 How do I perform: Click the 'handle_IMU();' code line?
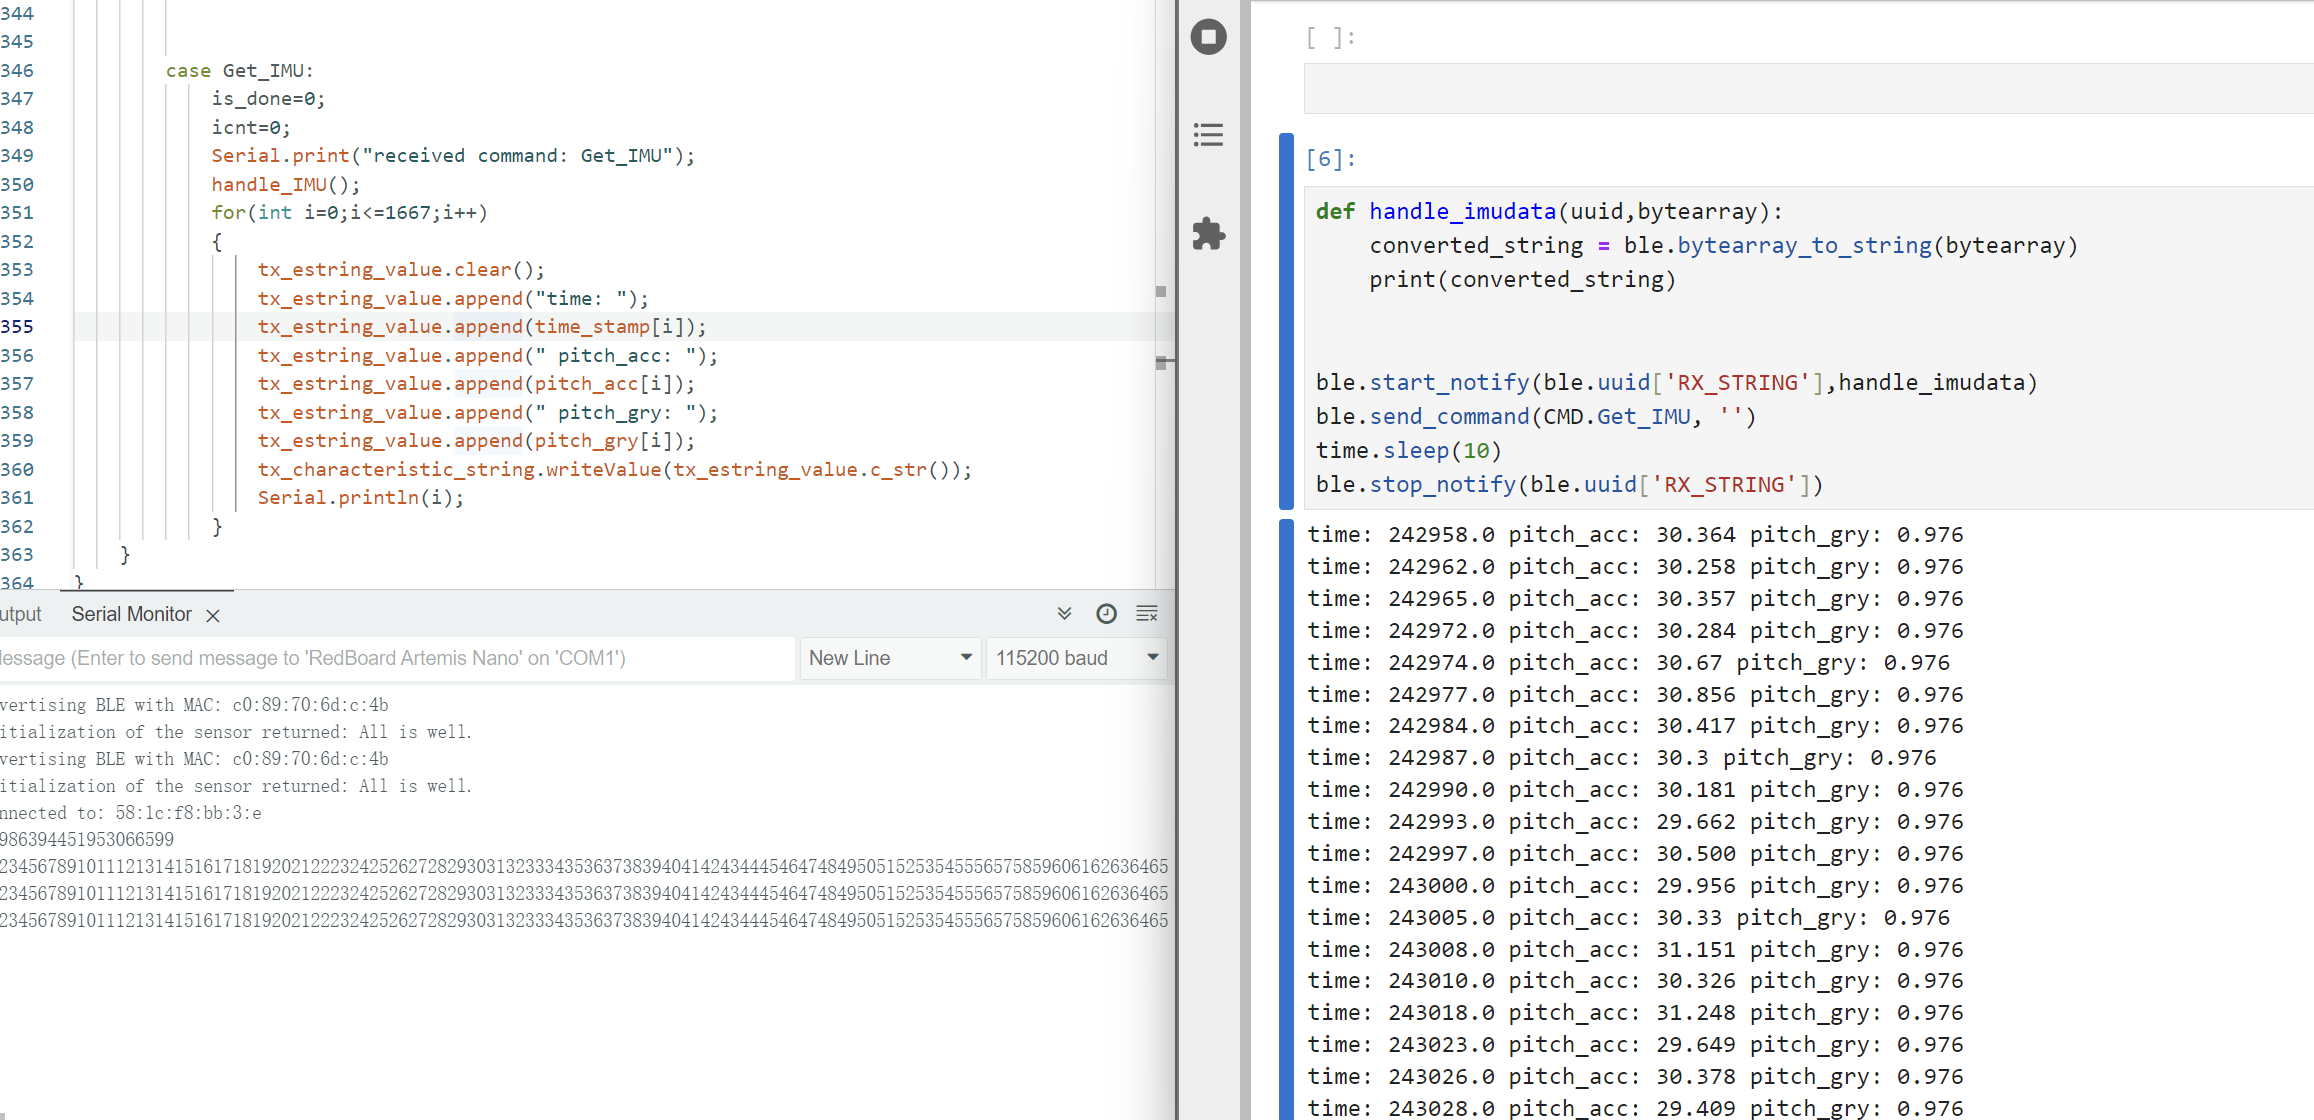coord(285,185)
